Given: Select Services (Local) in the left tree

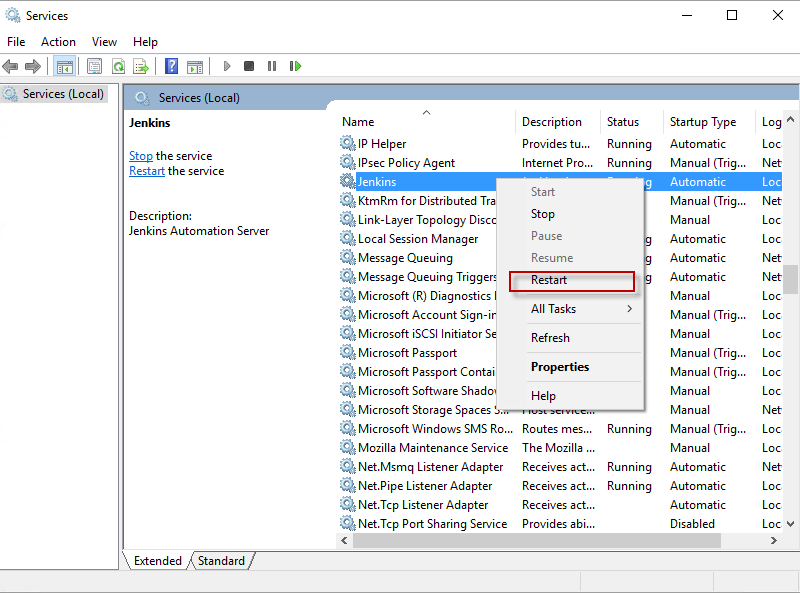Looking at the screenshot, I should (x=63, y=94).
